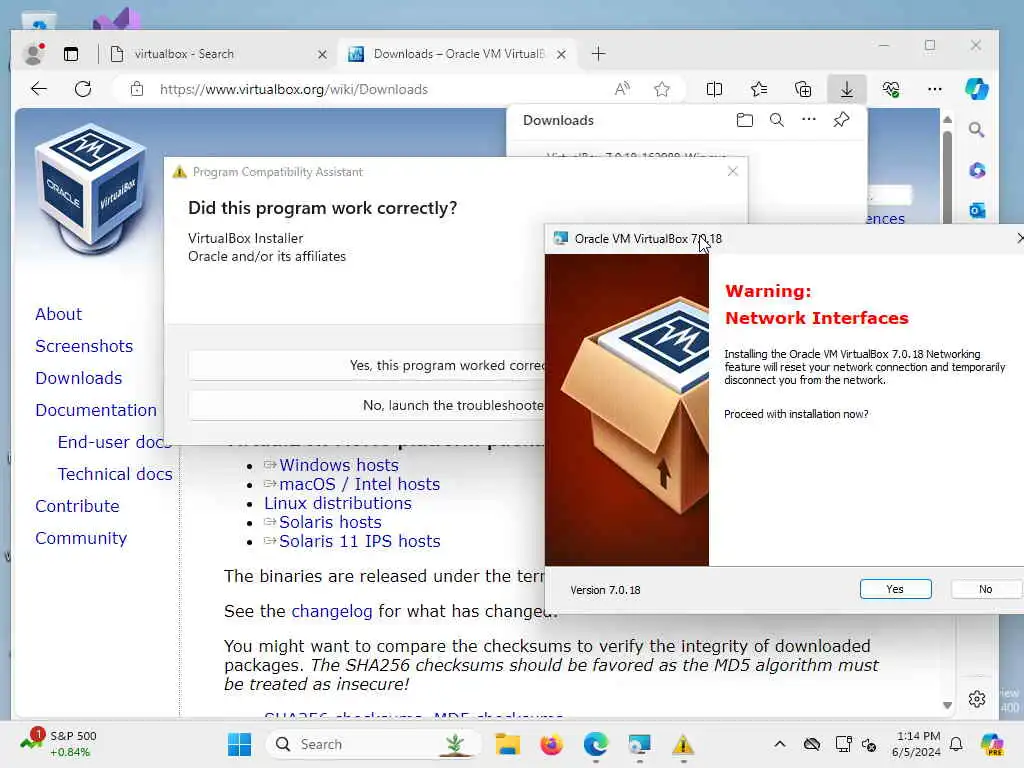Click No in VirtualBox installer warning
Viewport: 1024px width, 768px height.
[x=985, y=589]
